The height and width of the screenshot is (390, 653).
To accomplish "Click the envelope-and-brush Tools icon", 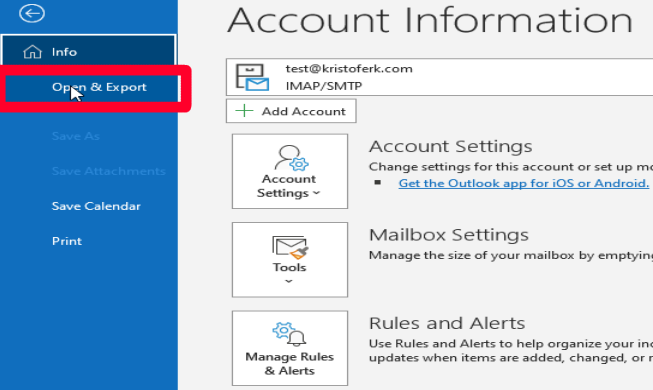I will [290, 247].
